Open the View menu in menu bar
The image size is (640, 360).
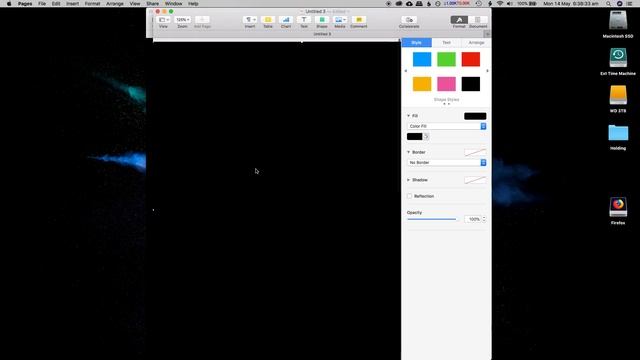point(135,4)
